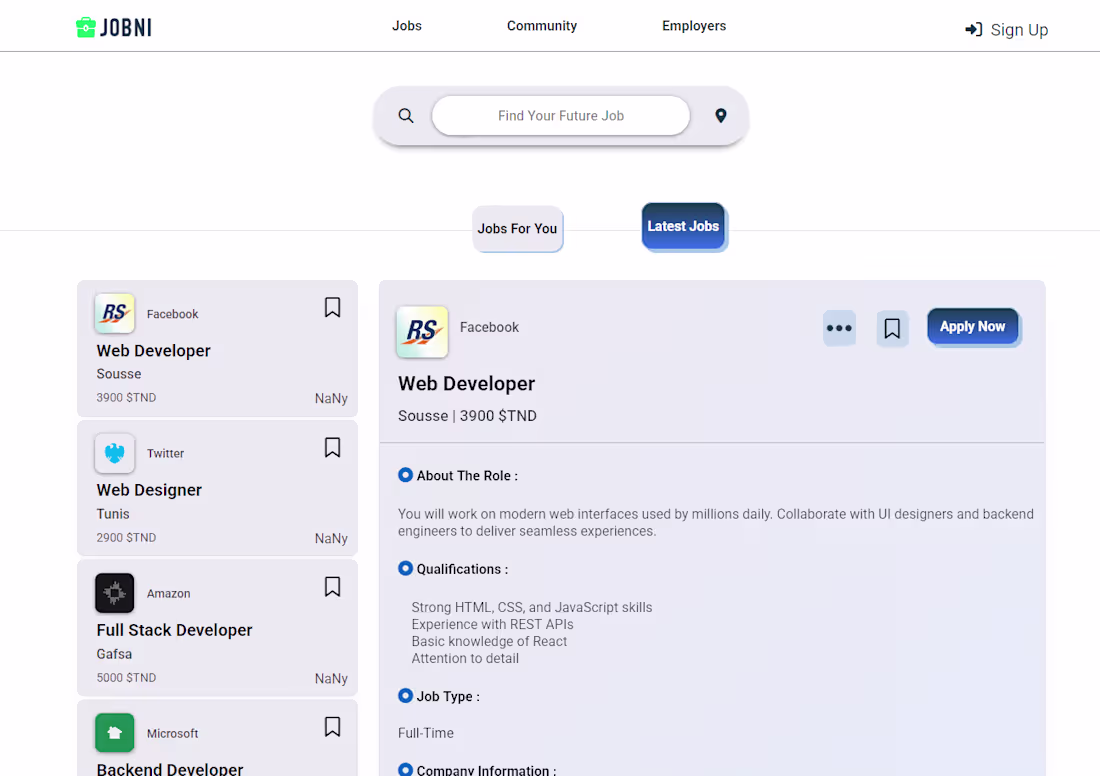Open the ellipsis options on Web Developer detail
This screenshot has width=1100, height=776.
(x=839, y=328)
